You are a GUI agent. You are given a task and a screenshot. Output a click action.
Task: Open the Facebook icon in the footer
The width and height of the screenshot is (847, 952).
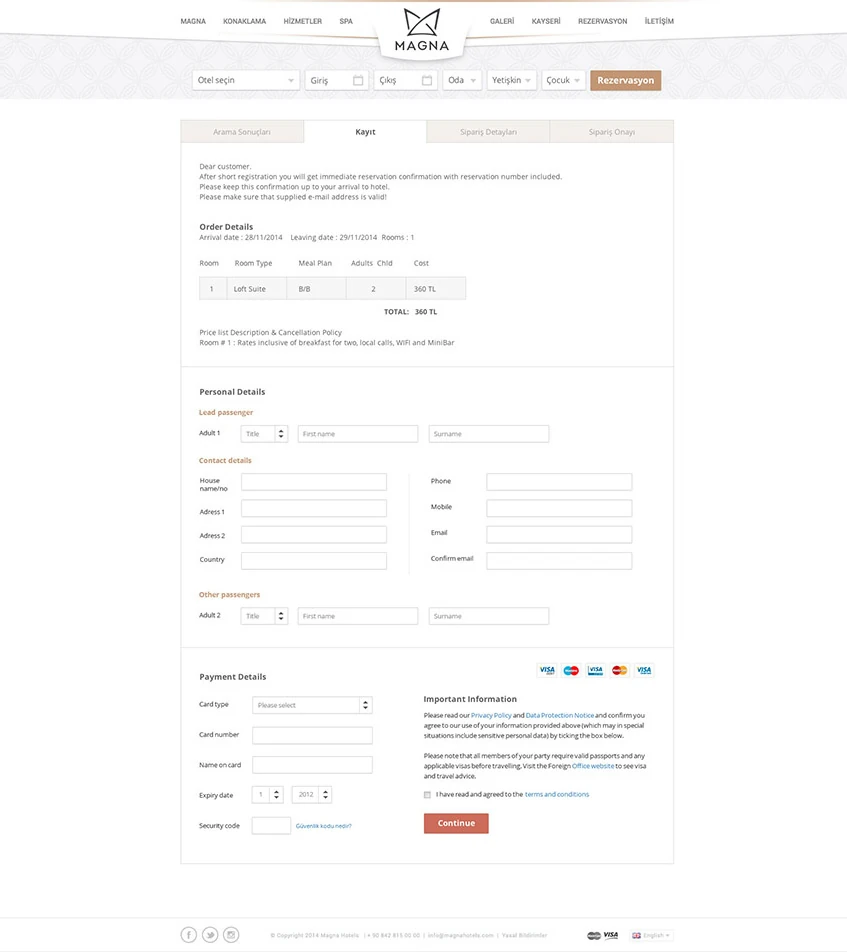[189, 935]
